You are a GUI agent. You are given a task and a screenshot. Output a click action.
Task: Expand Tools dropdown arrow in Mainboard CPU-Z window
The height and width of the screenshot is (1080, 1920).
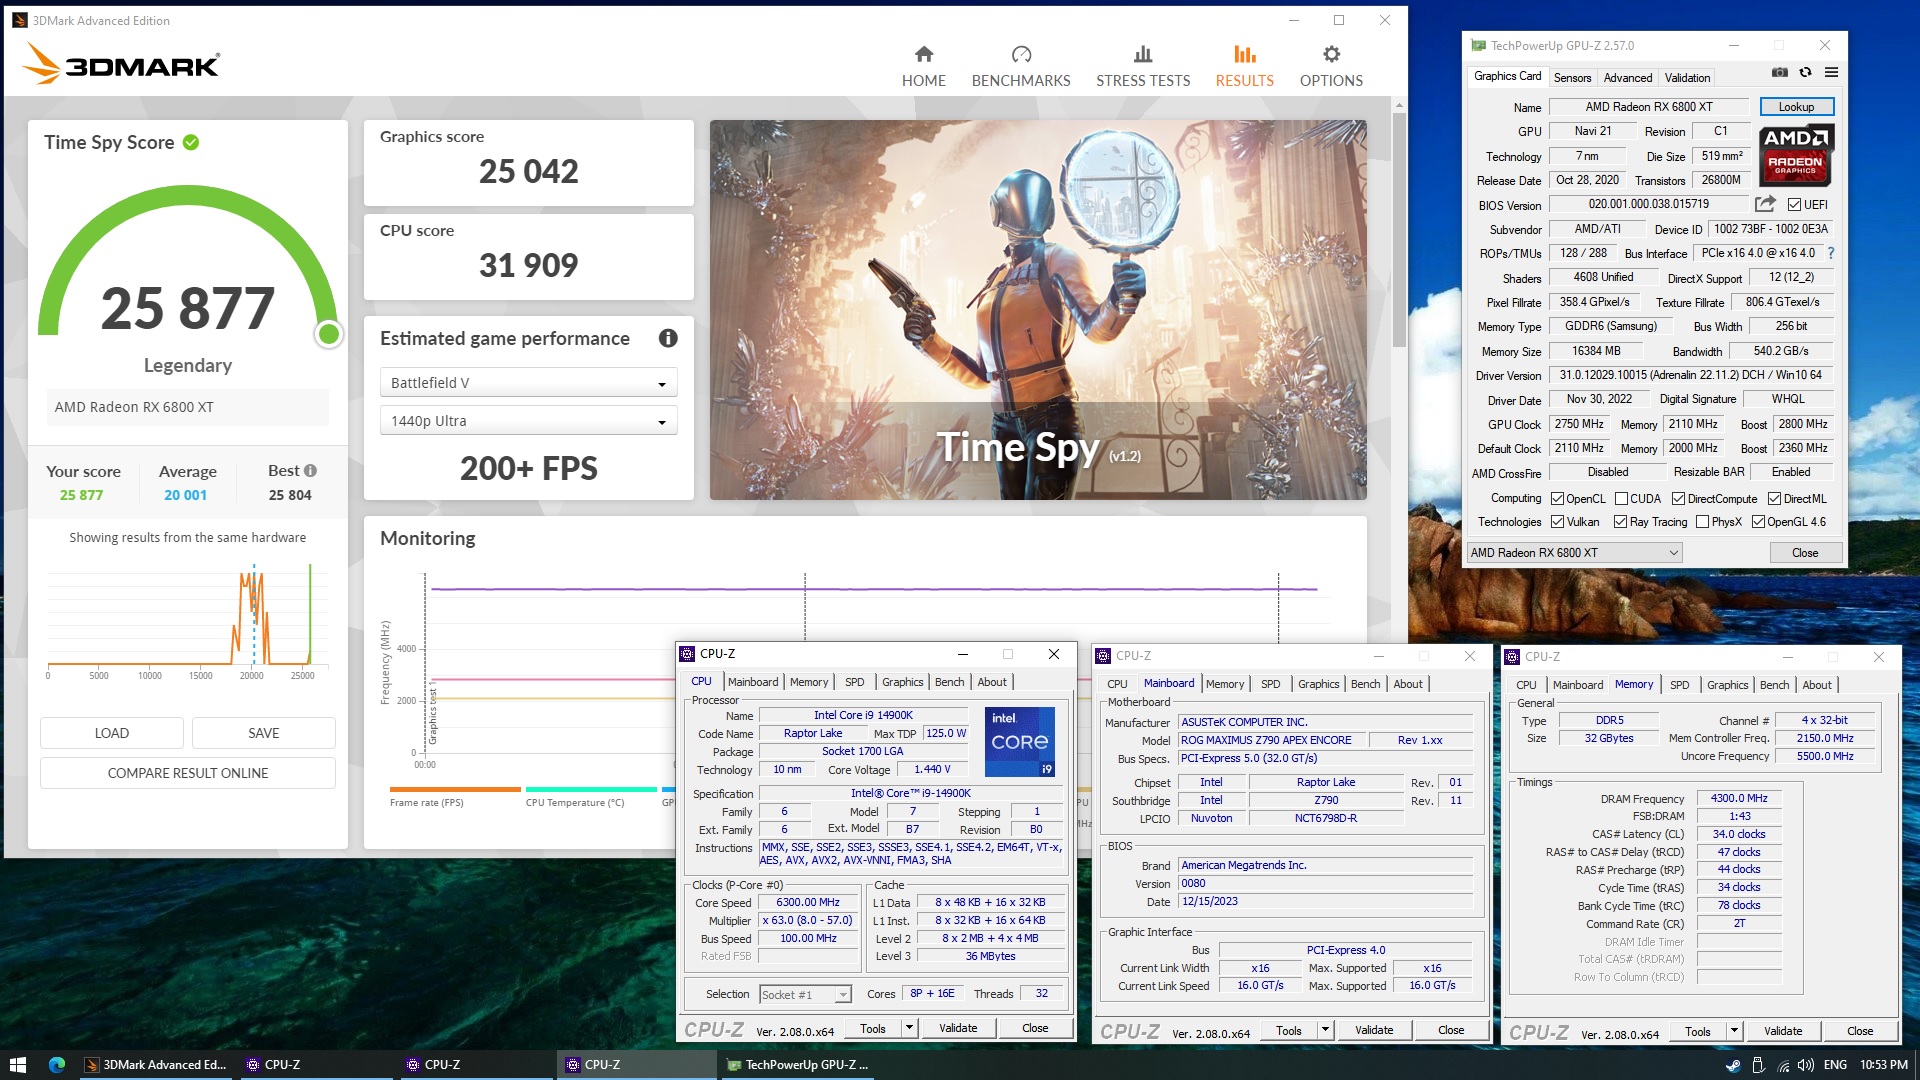[1325, 1030]
